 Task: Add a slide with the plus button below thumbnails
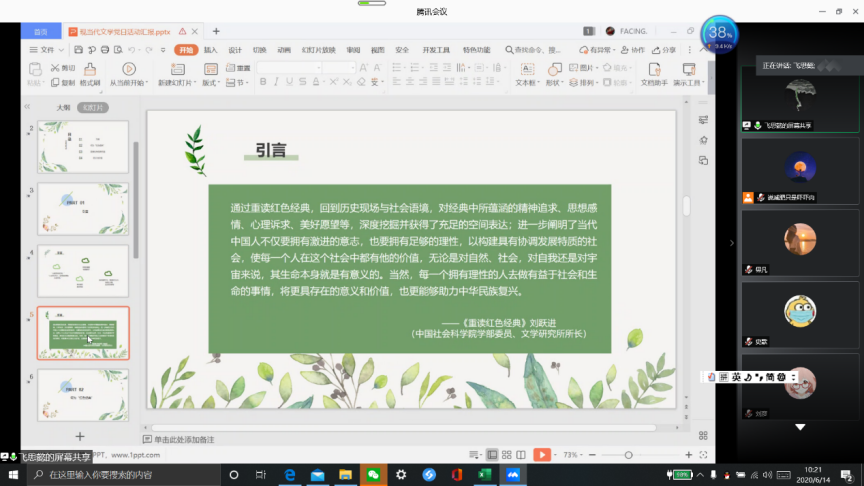(80, 437)
